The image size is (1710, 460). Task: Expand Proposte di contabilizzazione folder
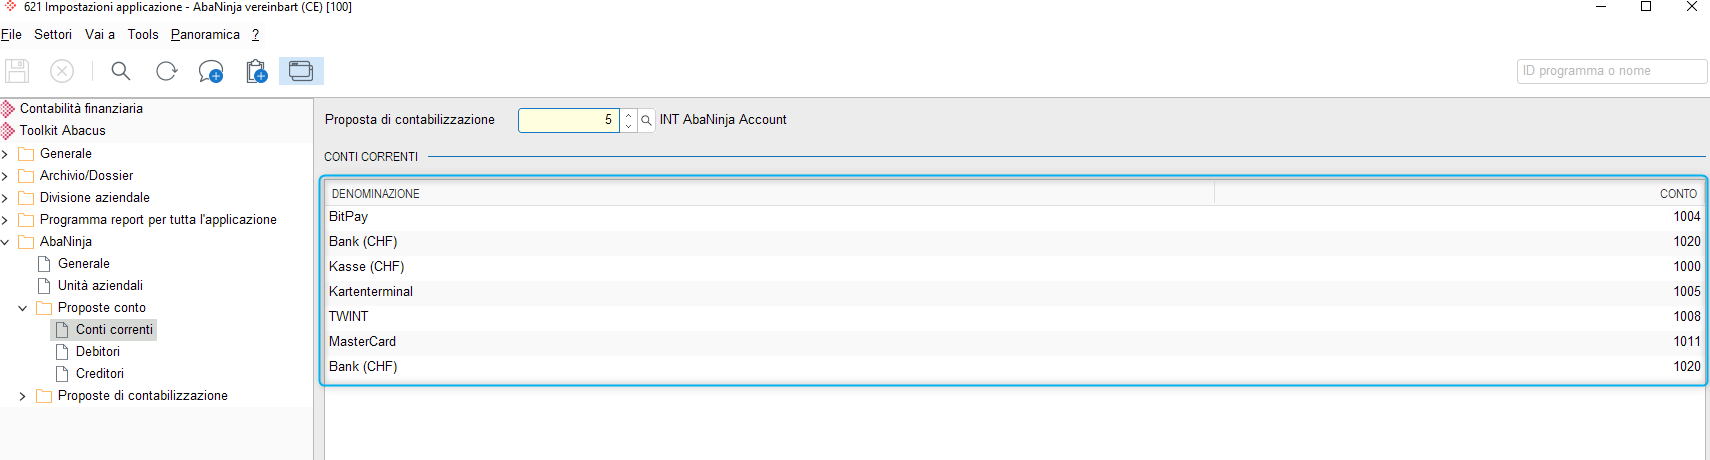pyautogui.click(x=23, y=396)
